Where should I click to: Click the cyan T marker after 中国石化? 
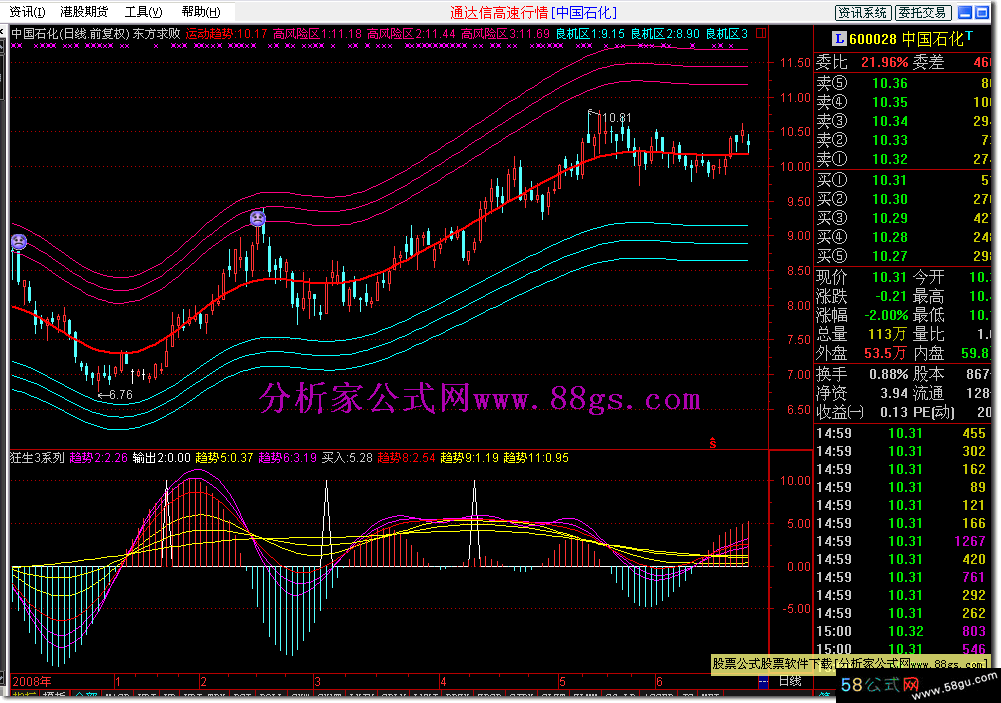point(969,36)
